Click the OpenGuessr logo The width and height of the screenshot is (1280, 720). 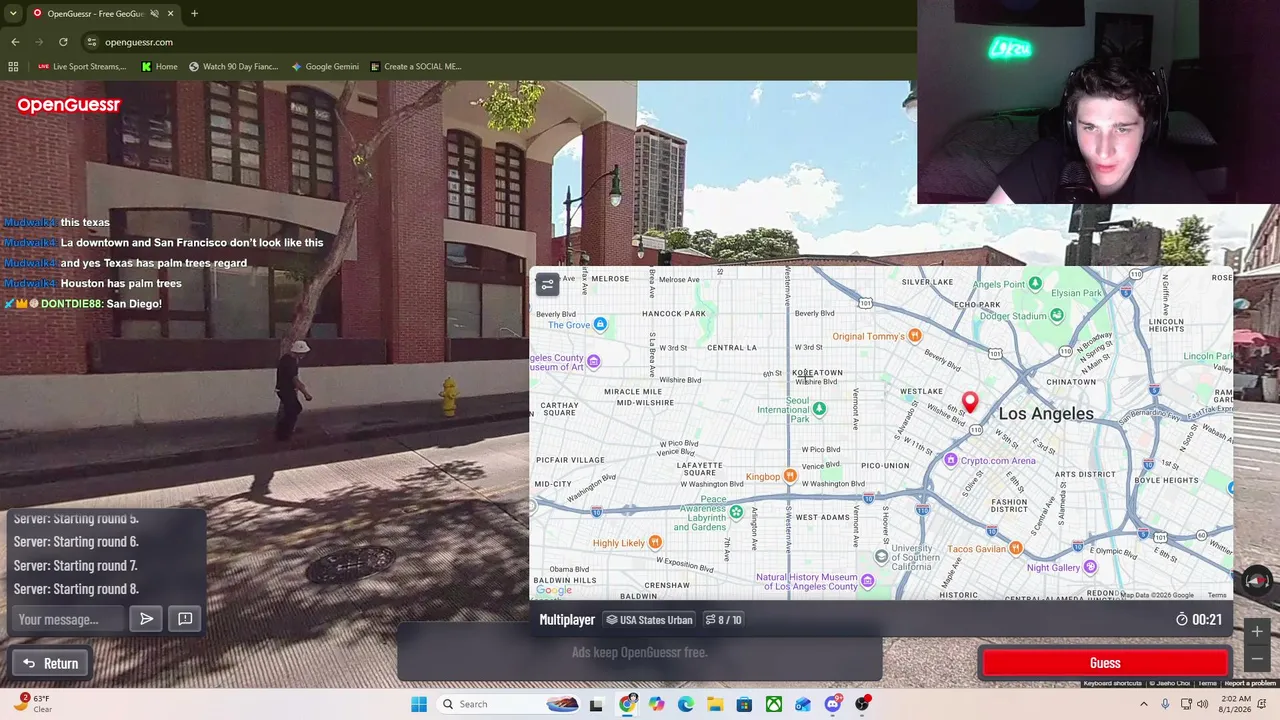pos(68,105)
